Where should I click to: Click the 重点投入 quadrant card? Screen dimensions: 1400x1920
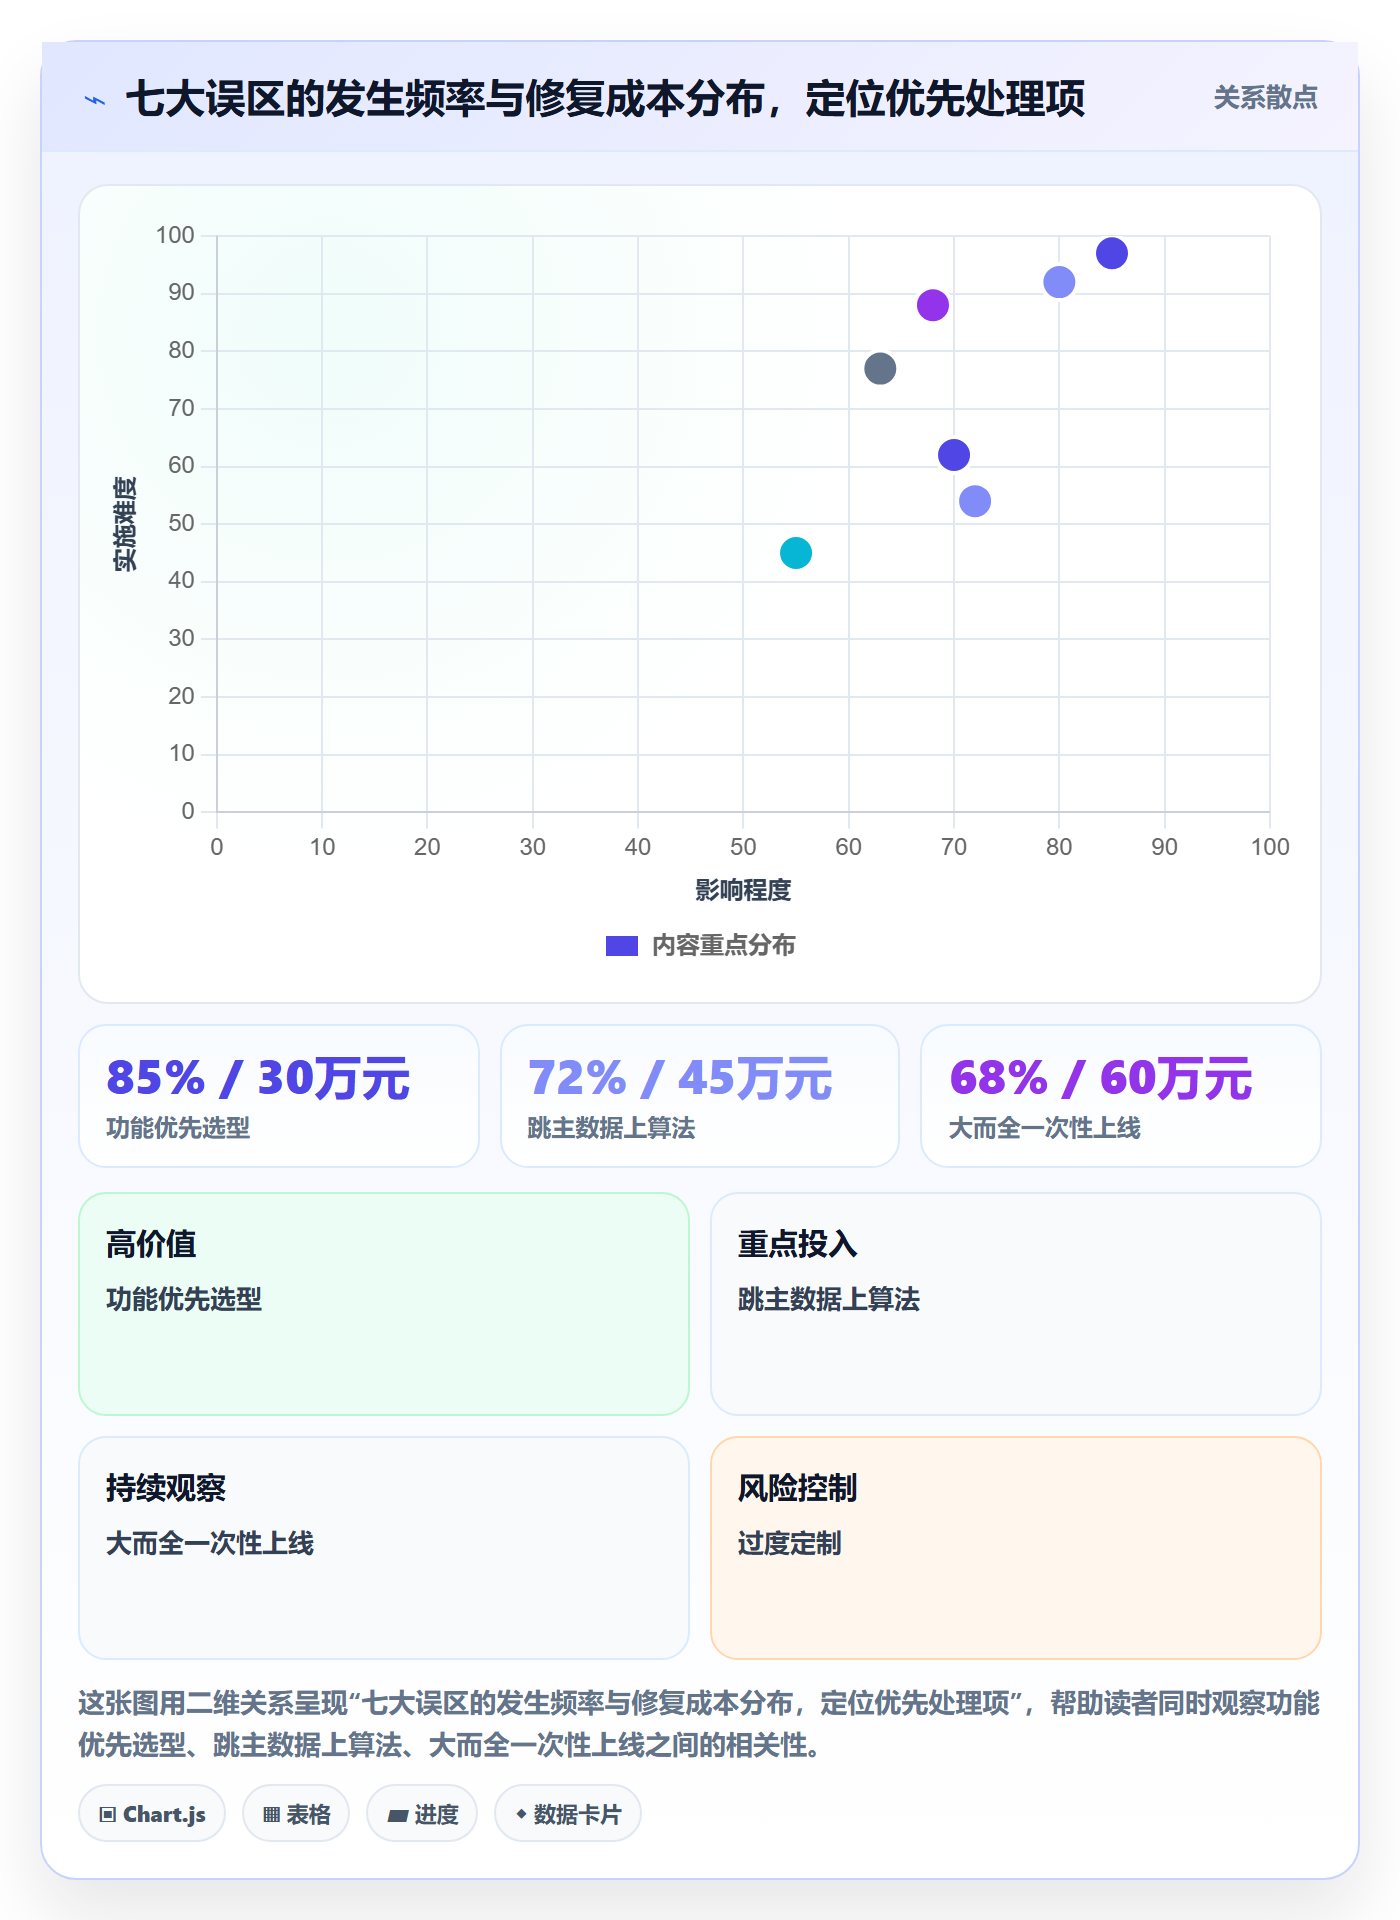[1016, 1304]
